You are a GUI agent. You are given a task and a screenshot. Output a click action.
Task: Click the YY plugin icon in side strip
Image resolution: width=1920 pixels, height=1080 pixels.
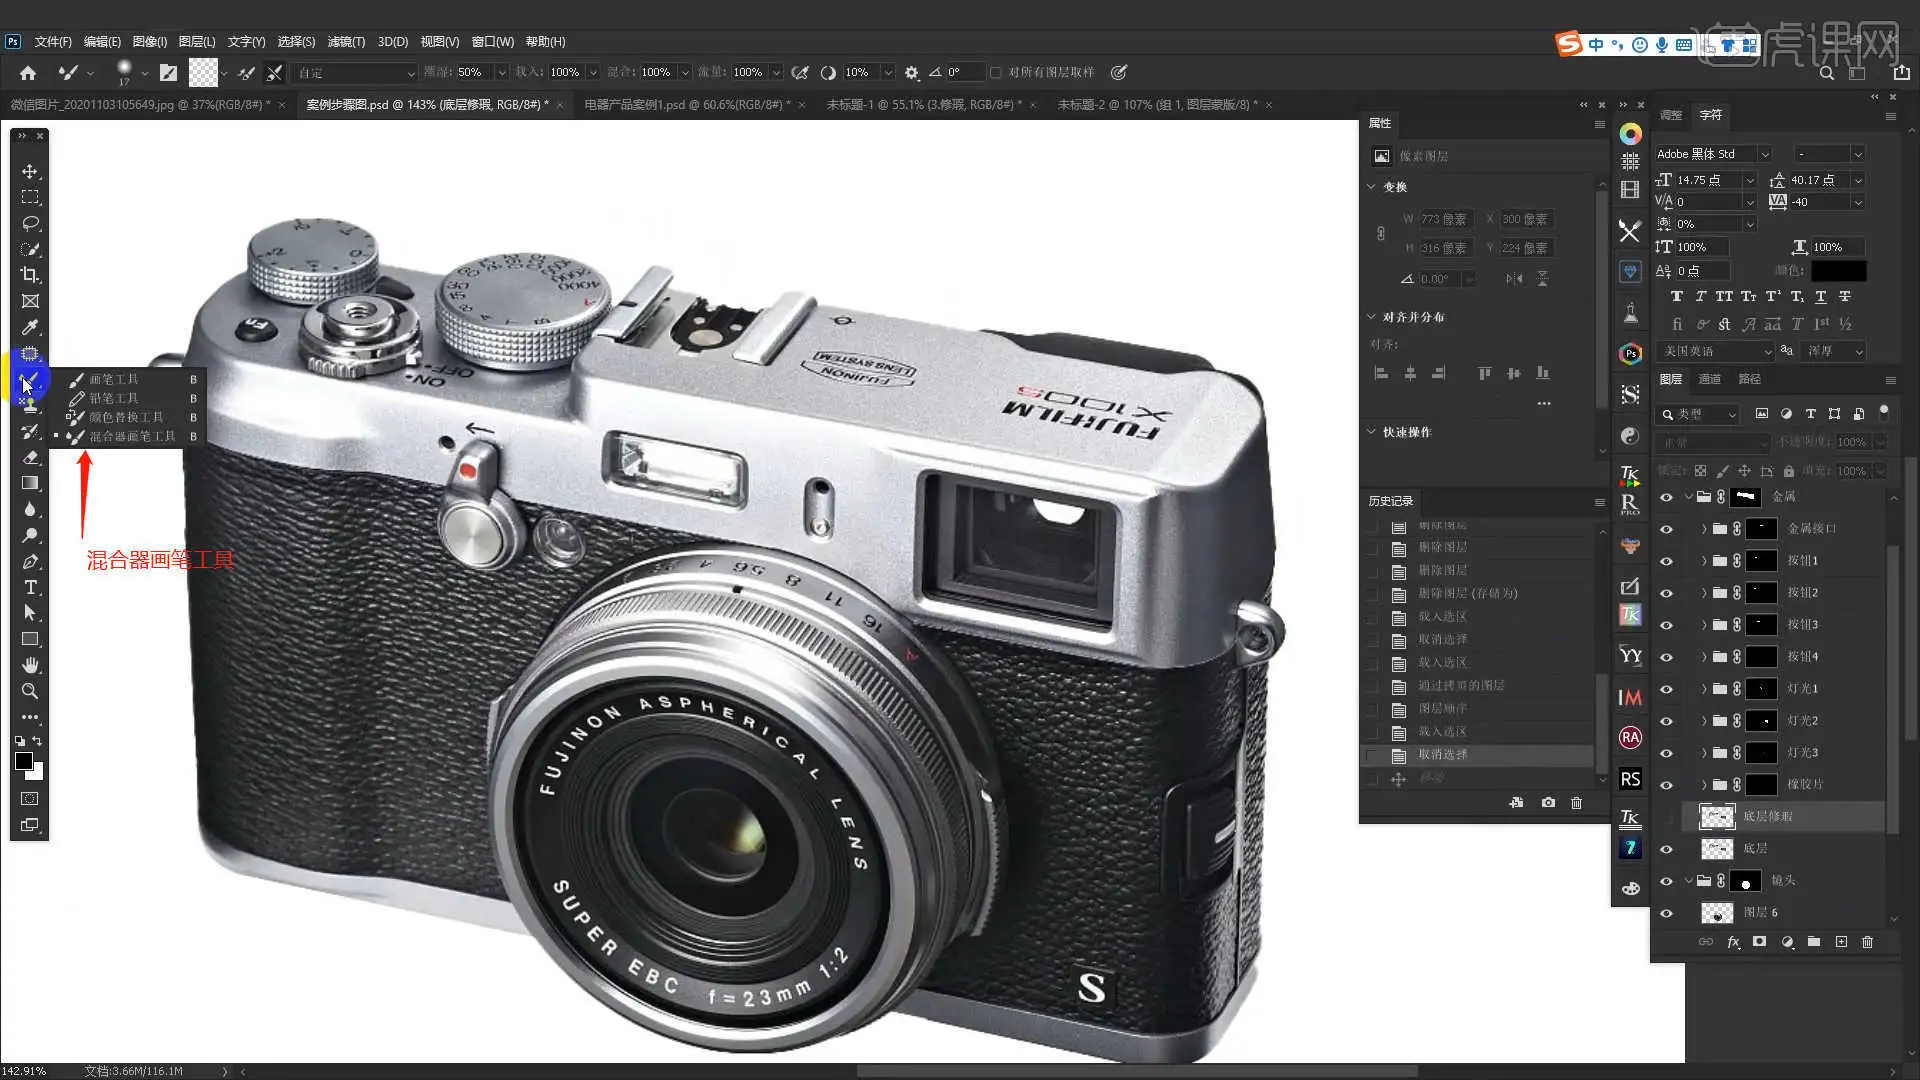(x=1630, y=656)
